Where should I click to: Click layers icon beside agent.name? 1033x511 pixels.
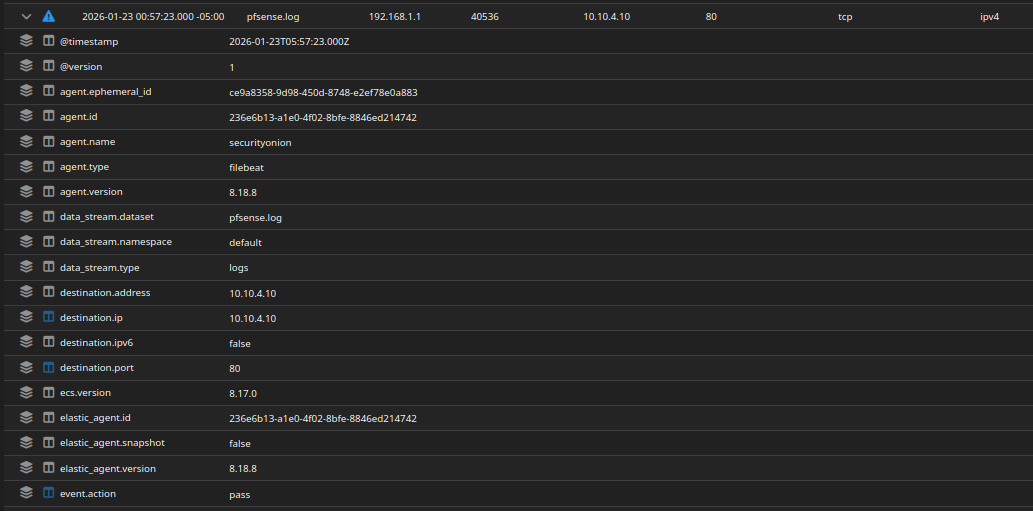click(x=27, y=142)
